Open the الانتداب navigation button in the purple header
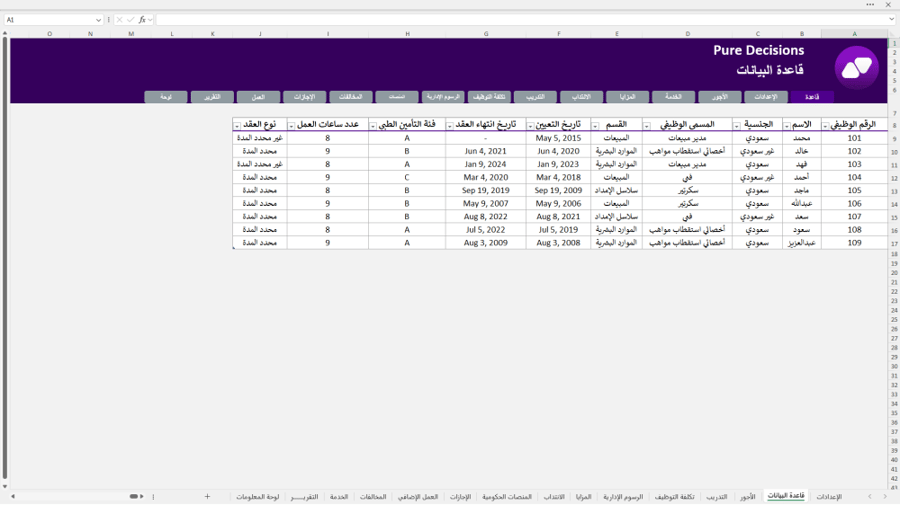Image resolution: width=900 pixels, height=505 pixels. [x=581, y=97]
